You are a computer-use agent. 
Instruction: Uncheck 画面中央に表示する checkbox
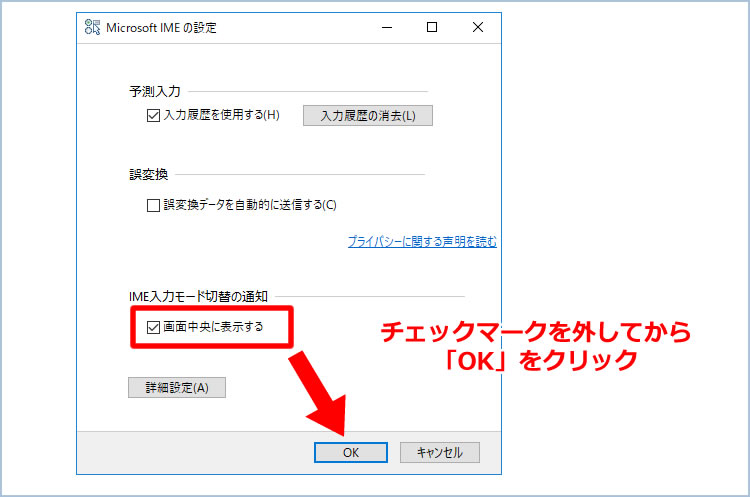[153, 328]
